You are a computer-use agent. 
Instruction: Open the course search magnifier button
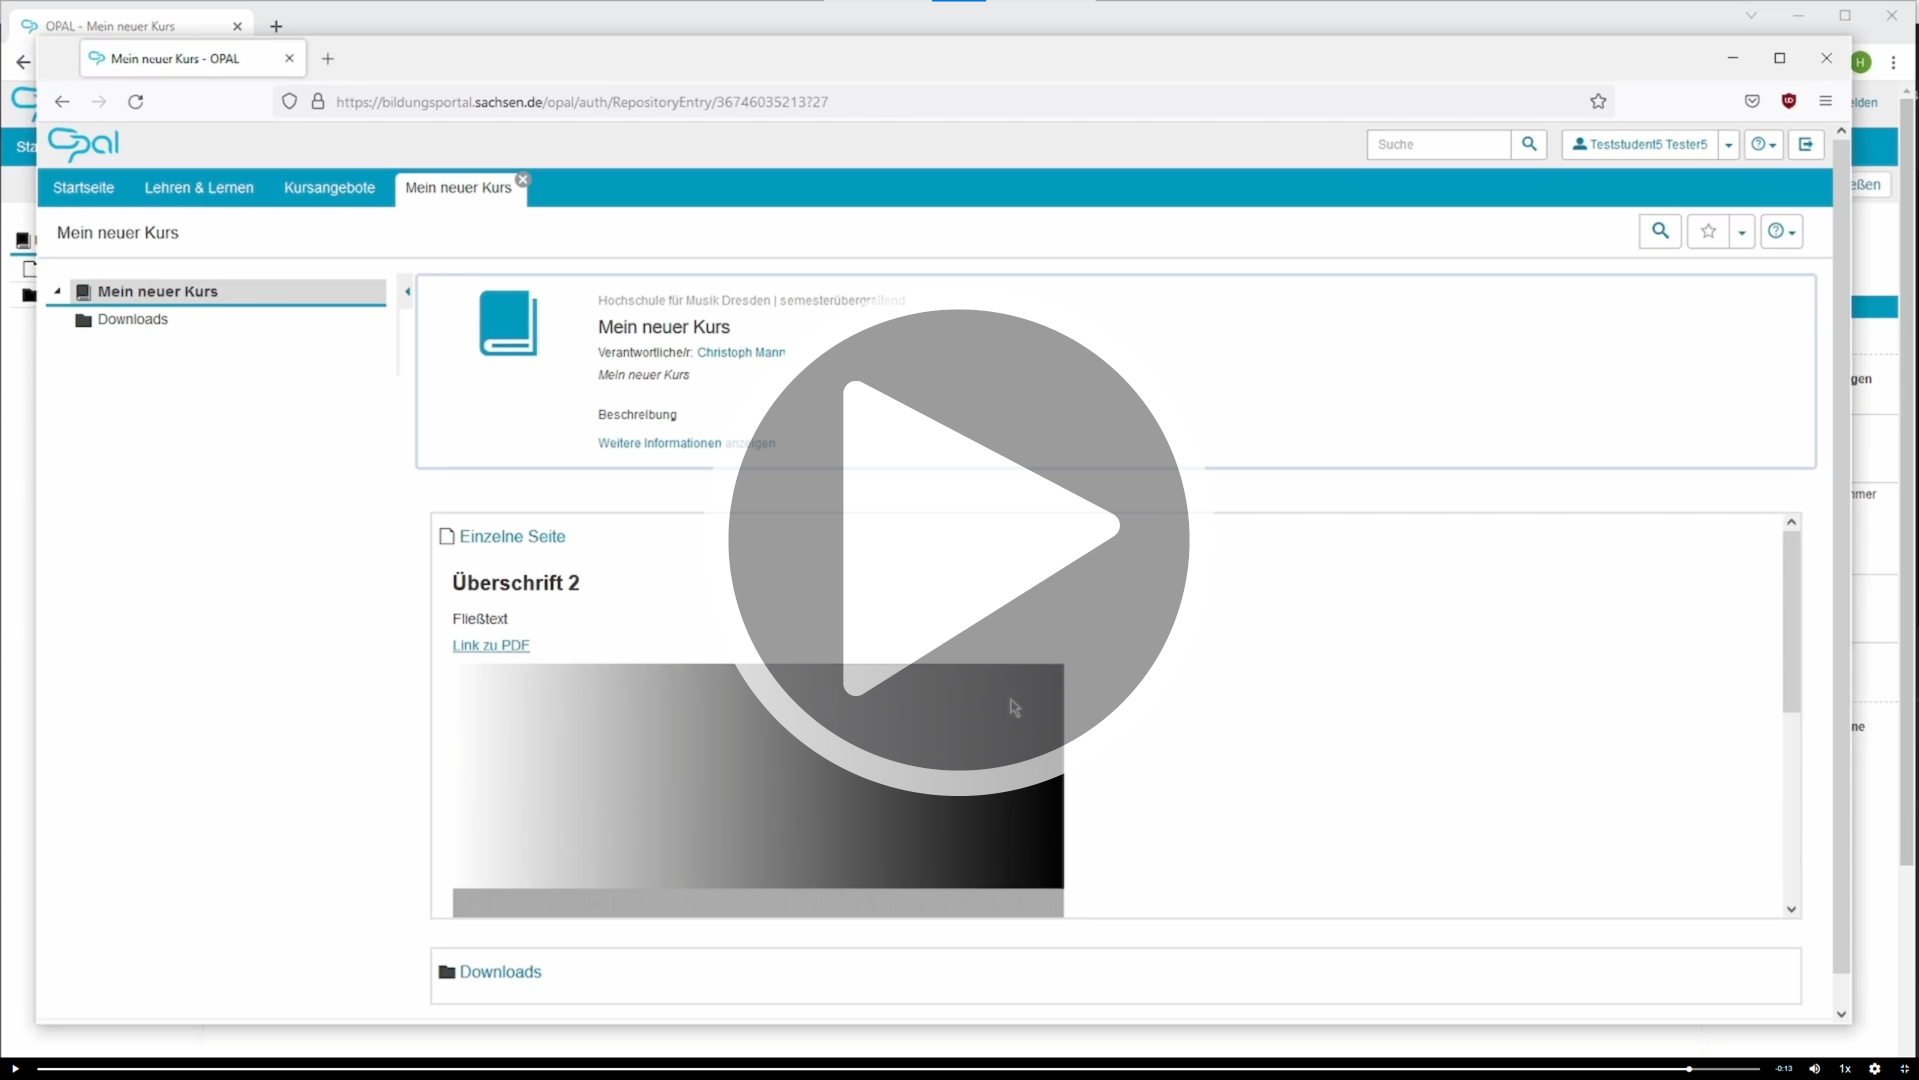(1659, 231)
